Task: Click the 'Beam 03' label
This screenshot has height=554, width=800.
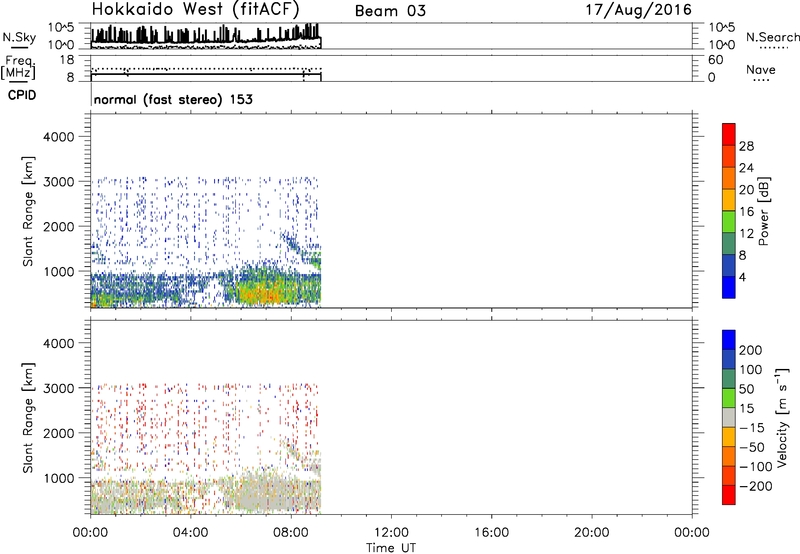Action: click(x=390, y=11)
